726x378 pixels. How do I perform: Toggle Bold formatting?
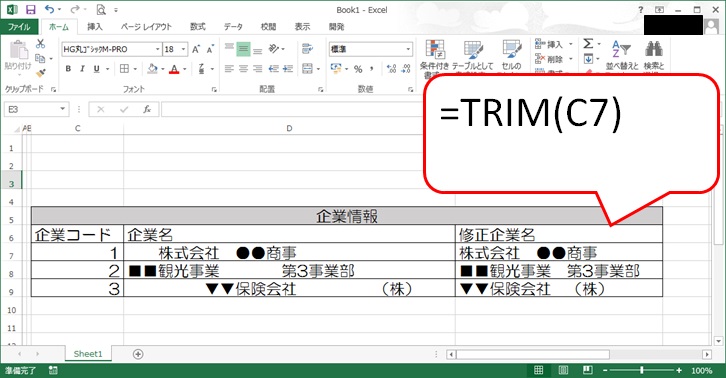[x=68, y=69]
